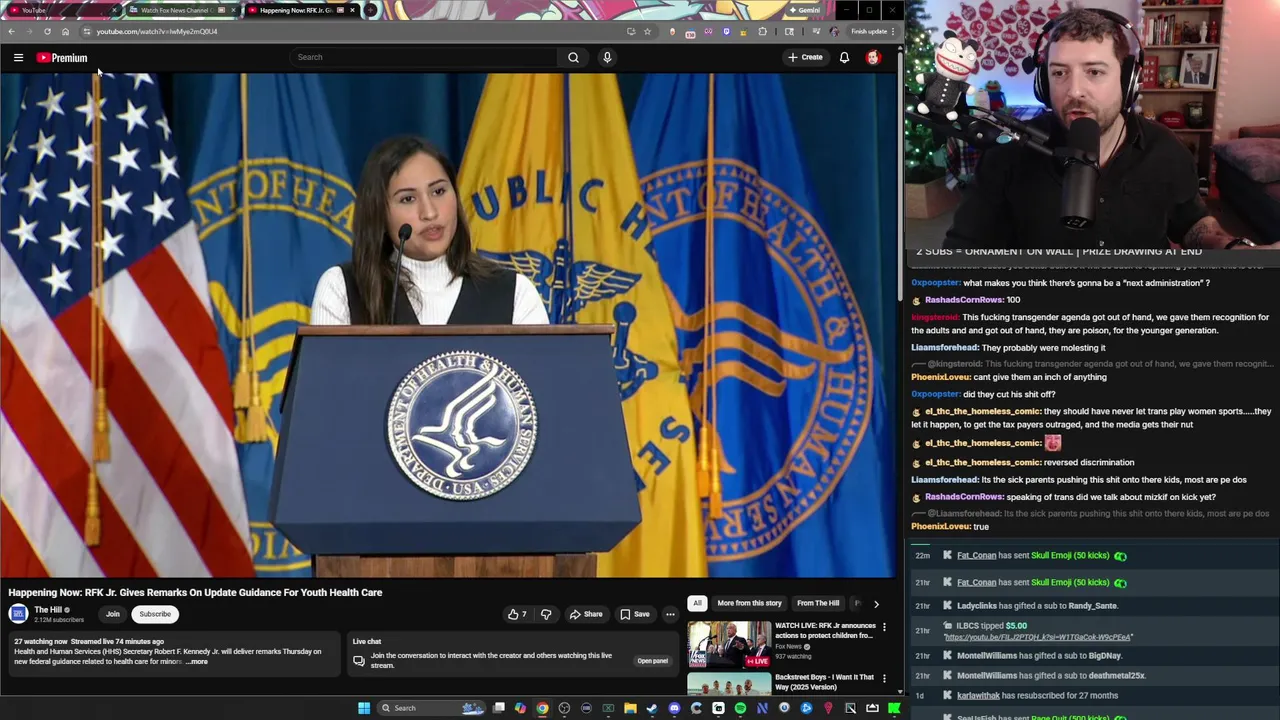This screenshot has height=720, width=1280.
Task: Expand video description with ...more
Action: 197,661
